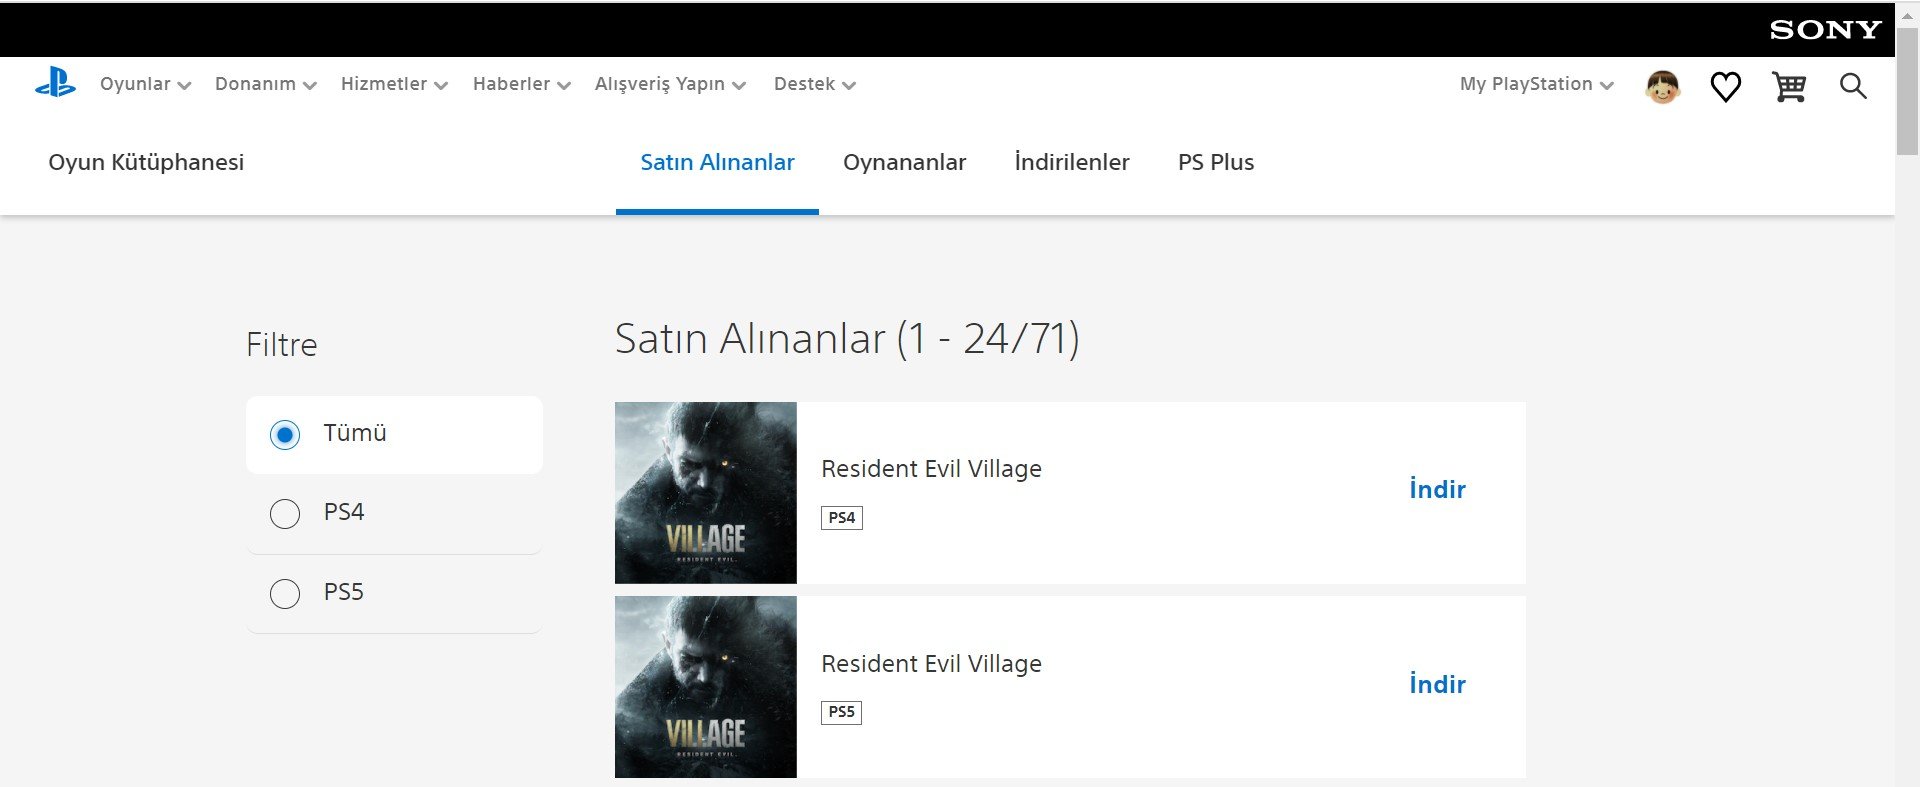Screen dimensions: 1920x787
Task: Open the user avatar profile icon
Action: [x=1662, y=87]
